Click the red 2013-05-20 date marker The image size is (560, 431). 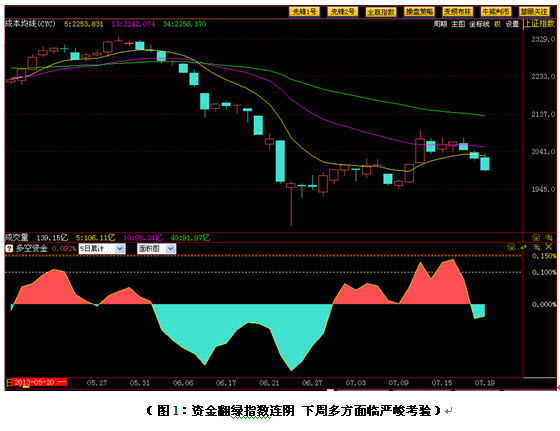click(39, 382)
